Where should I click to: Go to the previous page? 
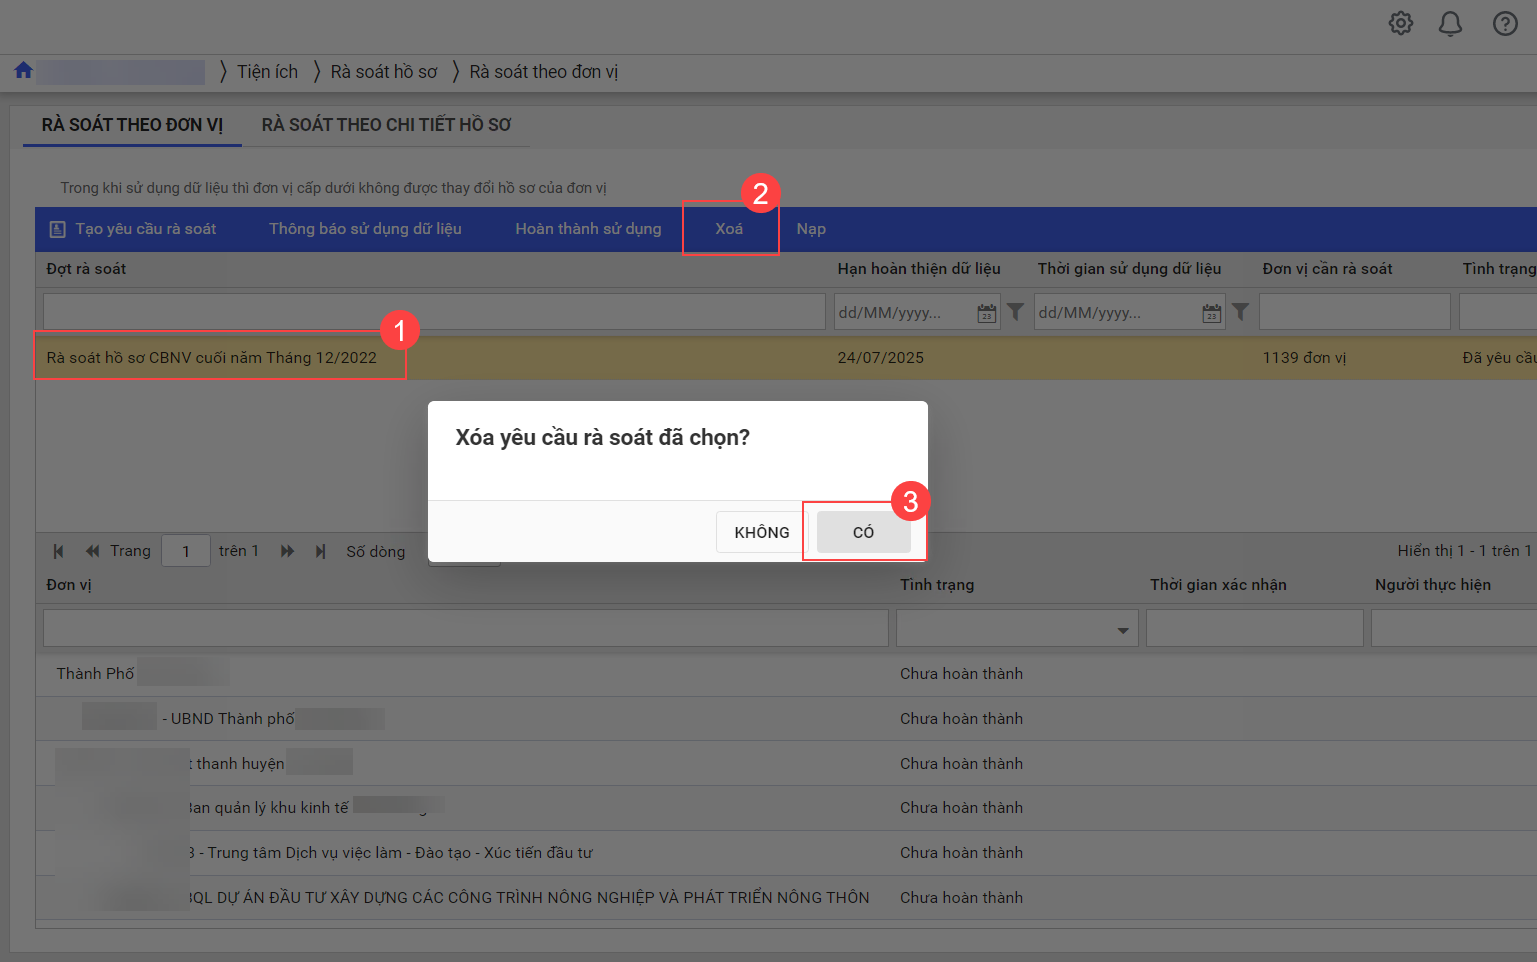tap(92, 551)
